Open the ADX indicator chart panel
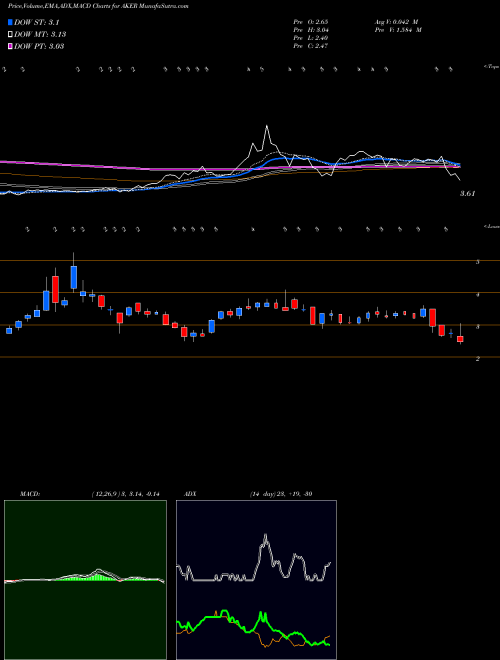The width and height of the screenshot is (500, 660). point(256,580)
